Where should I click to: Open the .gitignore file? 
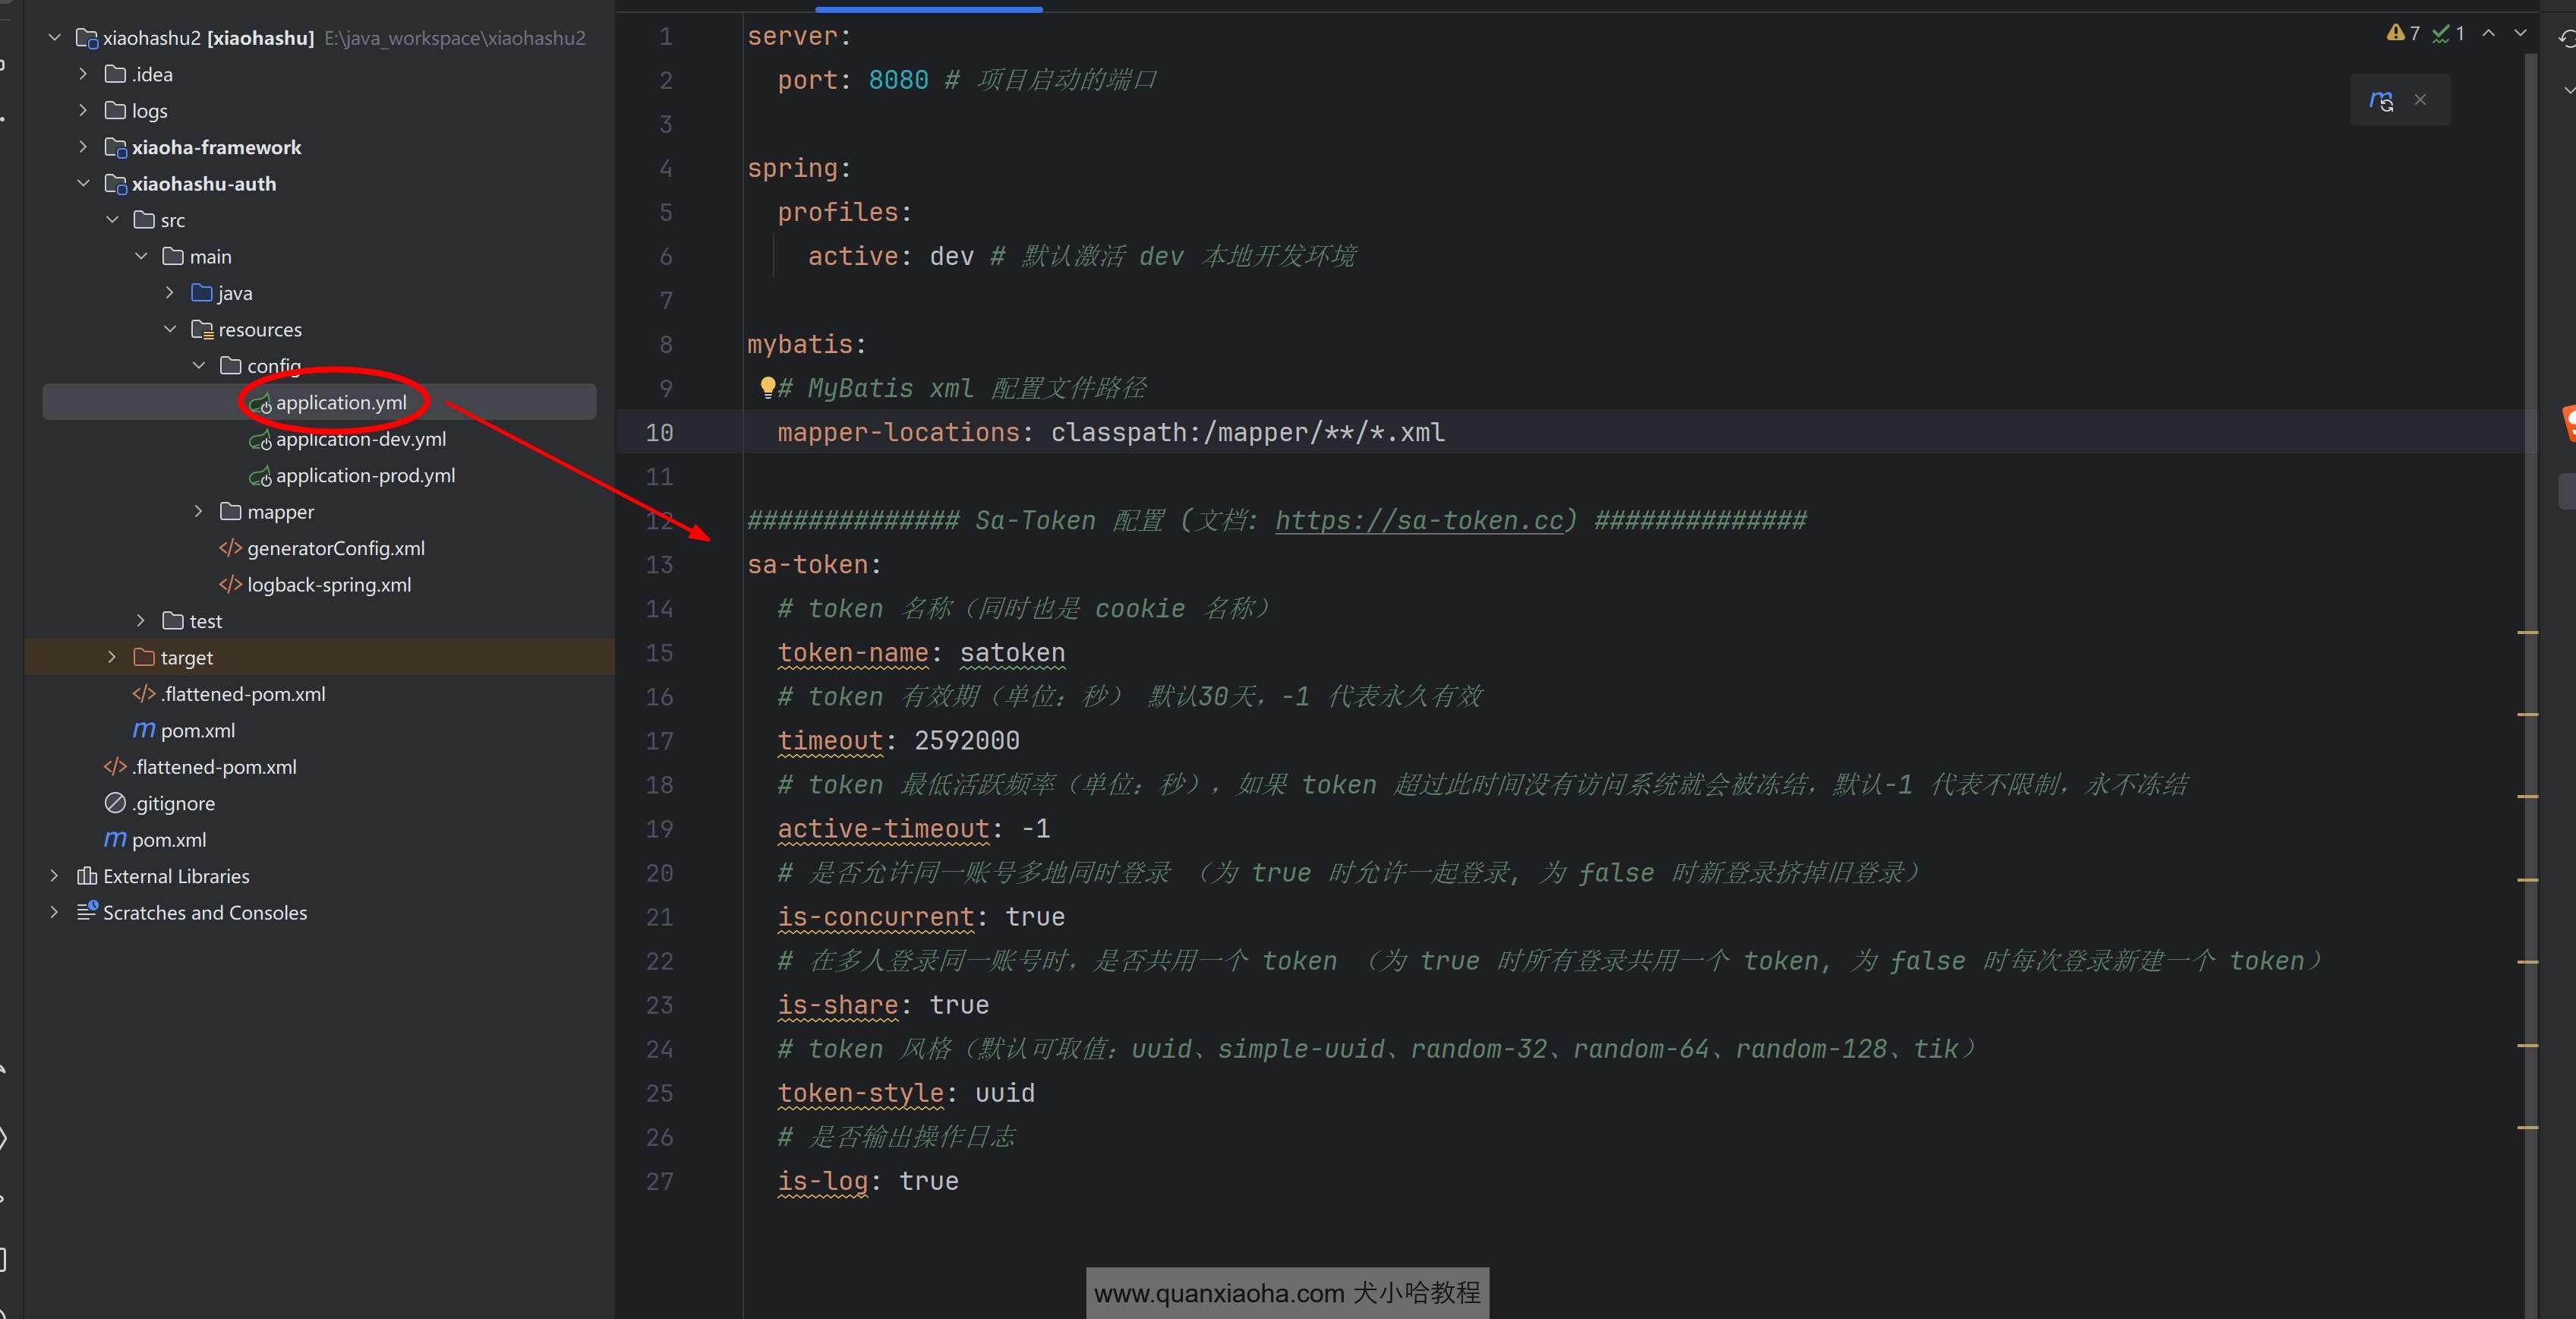(x=173, y=804)
